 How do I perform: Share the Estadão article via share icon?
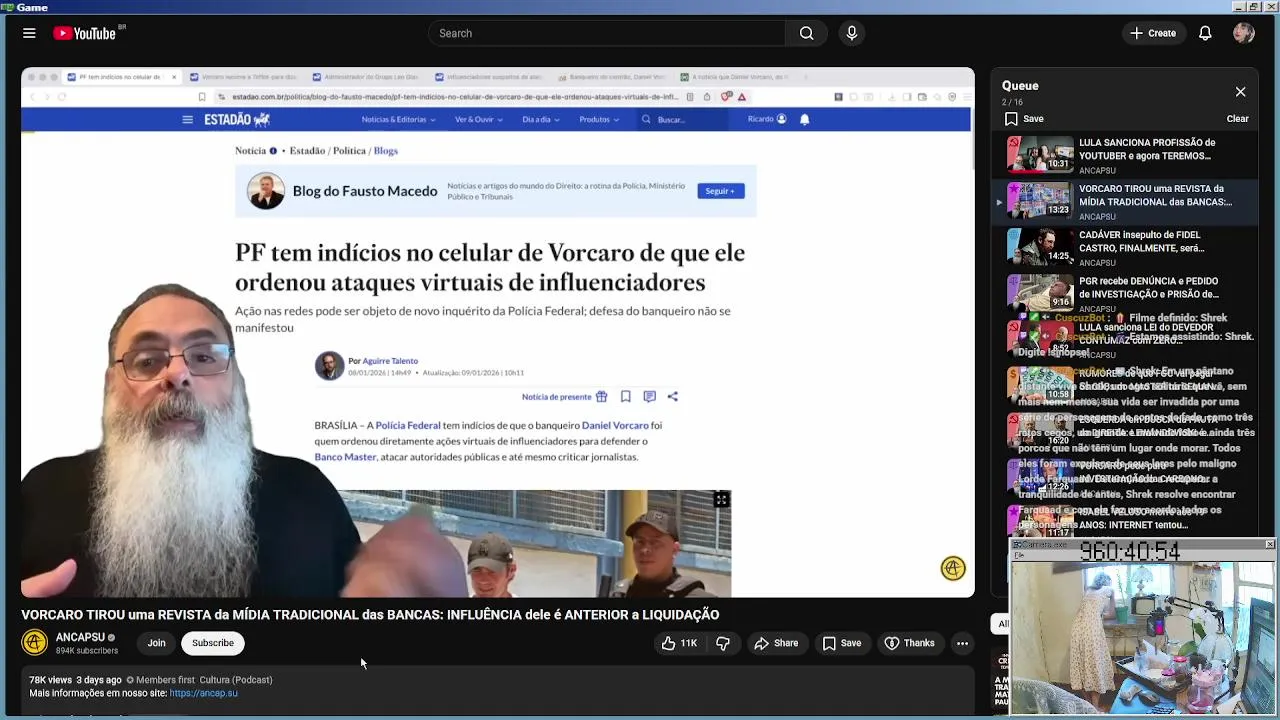tap(672, 397)
